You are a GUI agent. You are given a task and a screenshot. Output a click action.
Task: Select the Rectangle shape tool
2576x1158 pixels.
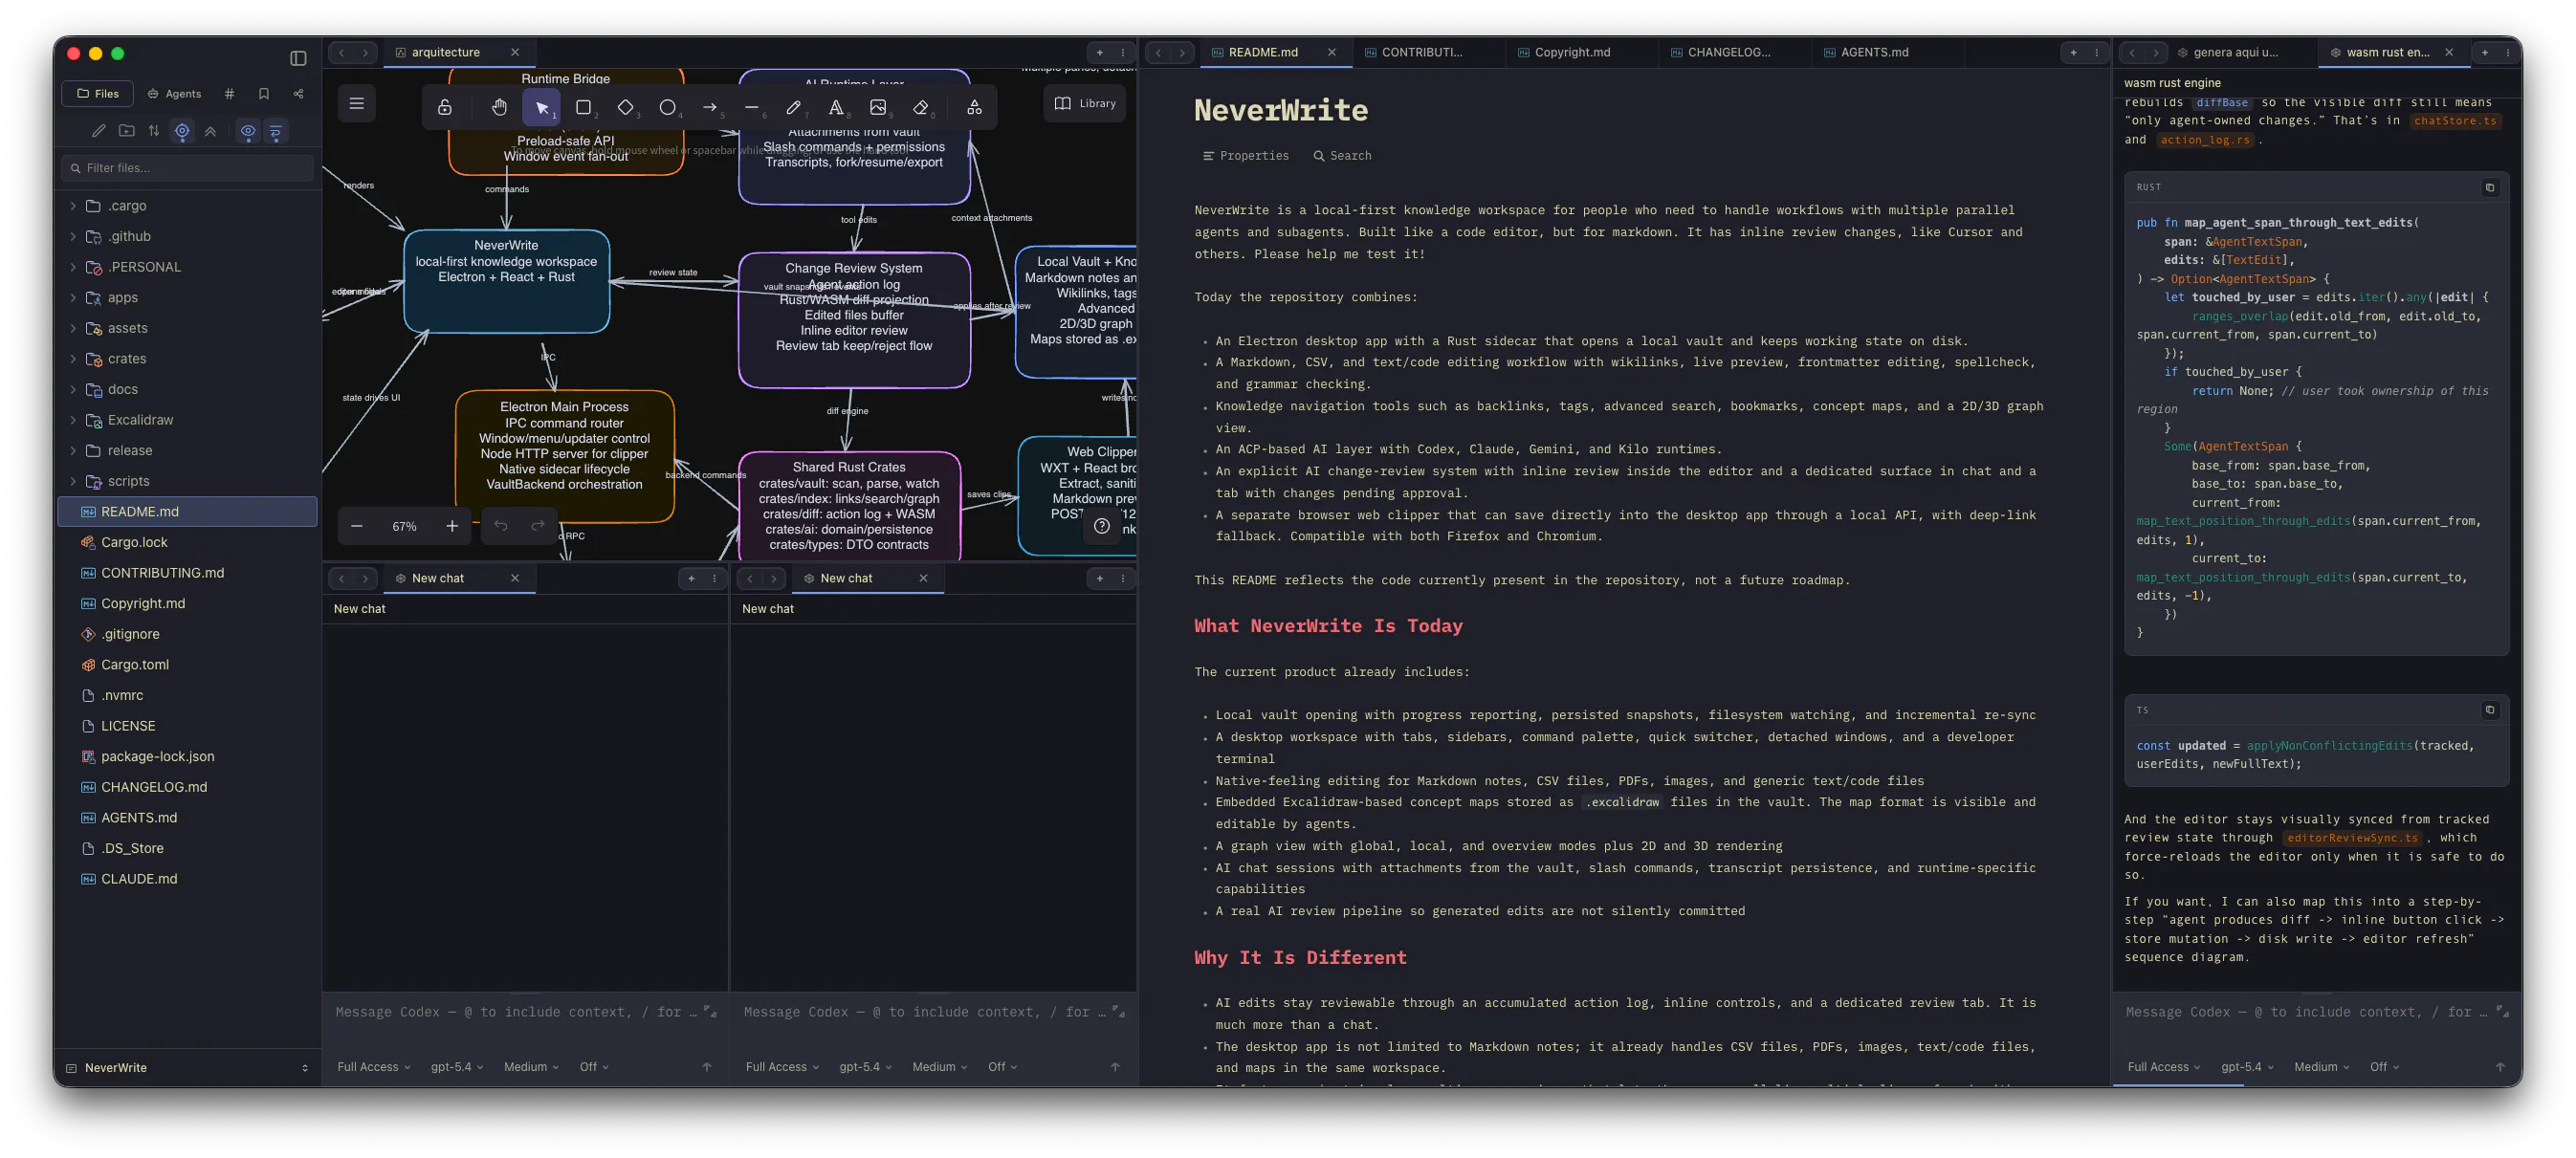[x=584, y=107]
